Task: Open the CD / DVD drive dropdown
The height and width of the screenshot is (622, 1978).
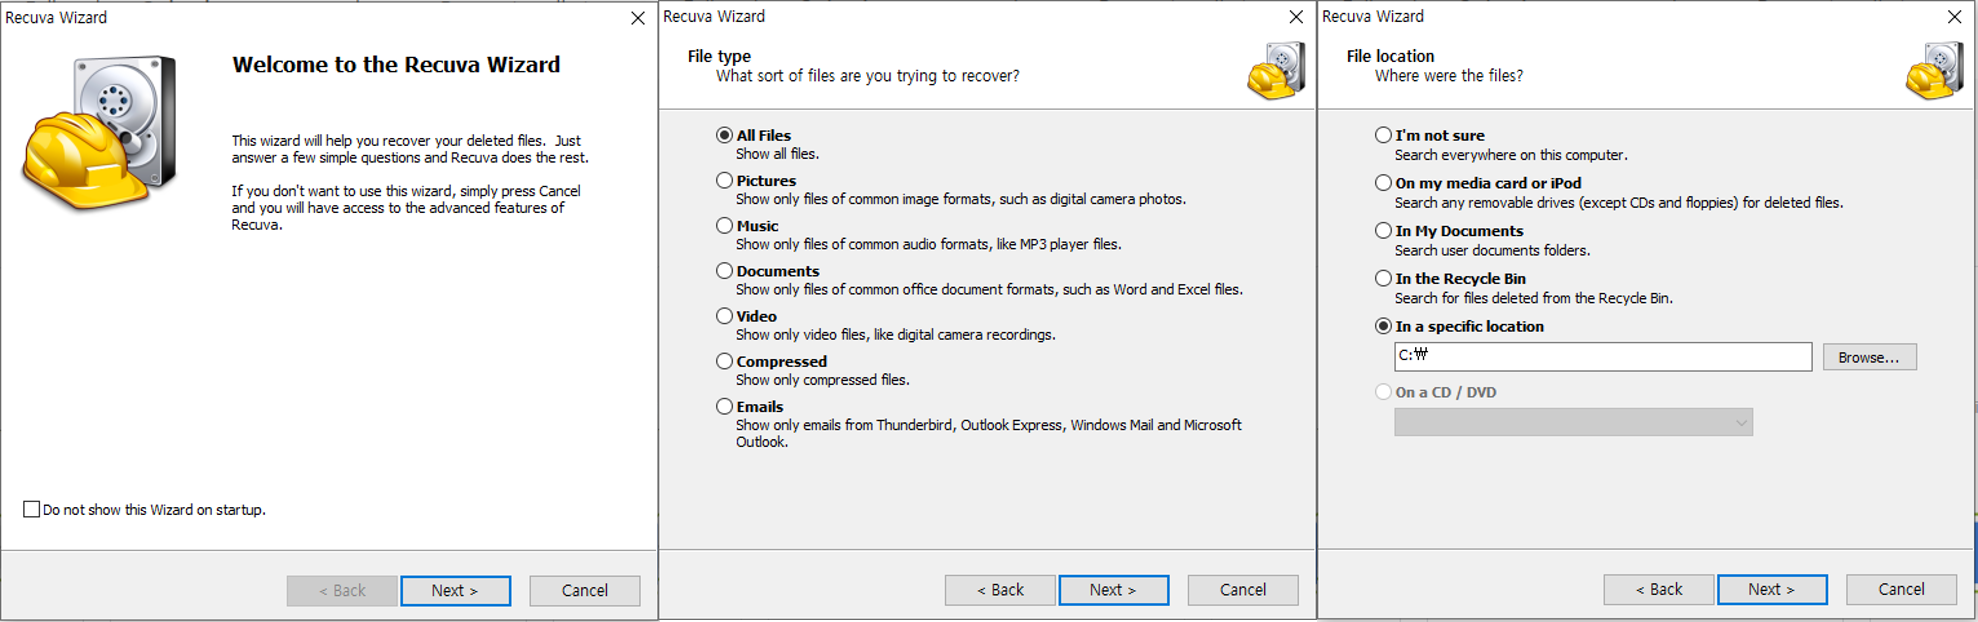Action: pyautogui.click(x=1573, y=422)
